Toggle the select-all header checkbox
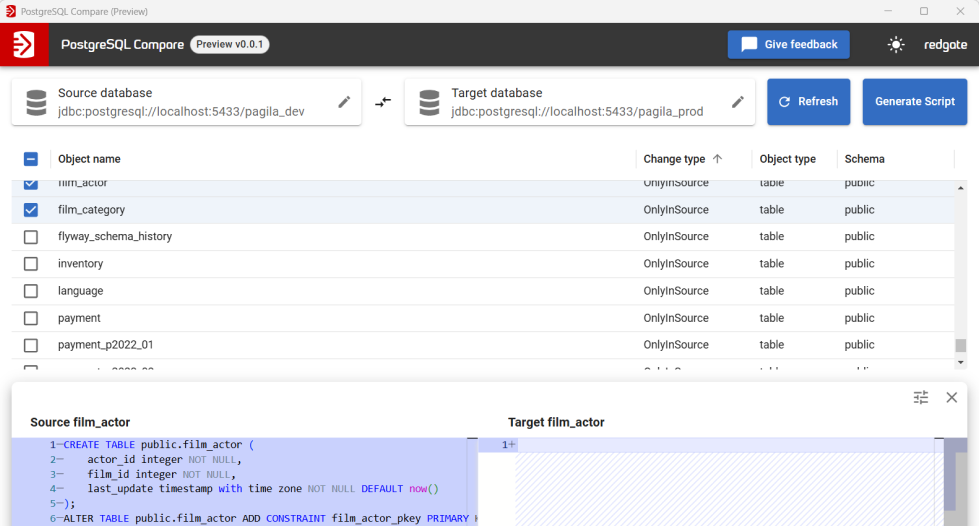 31,159
